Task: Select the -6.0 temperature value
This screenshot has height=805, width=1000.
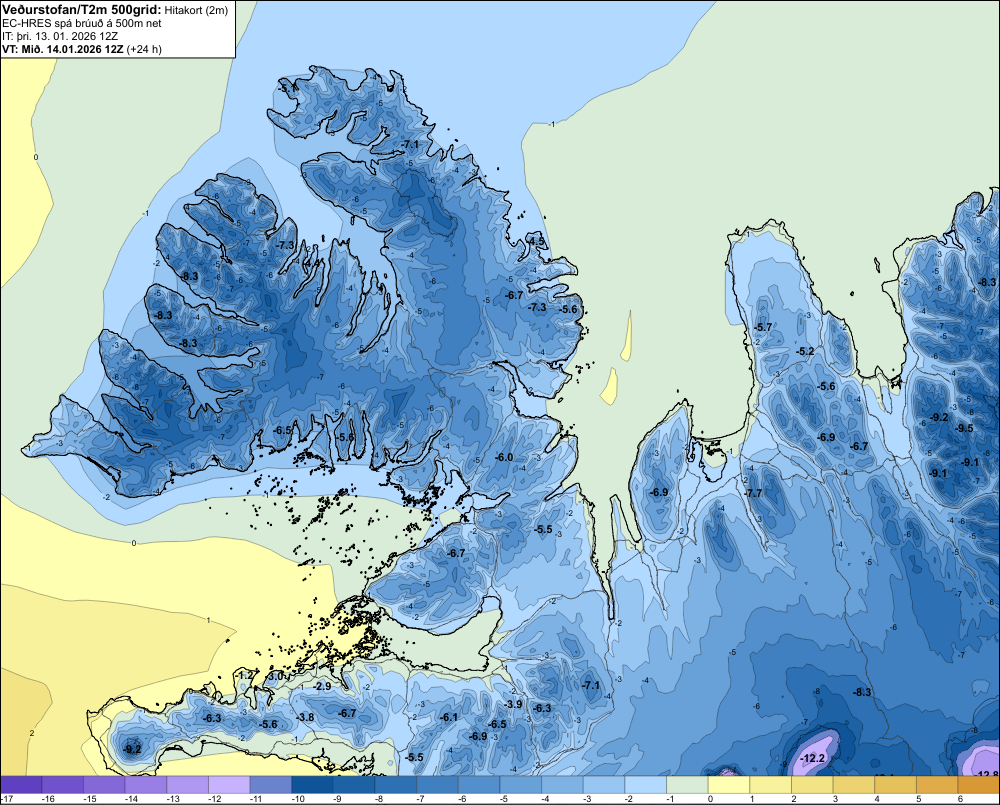Action: pyautogui.click(x=504, y=457)
